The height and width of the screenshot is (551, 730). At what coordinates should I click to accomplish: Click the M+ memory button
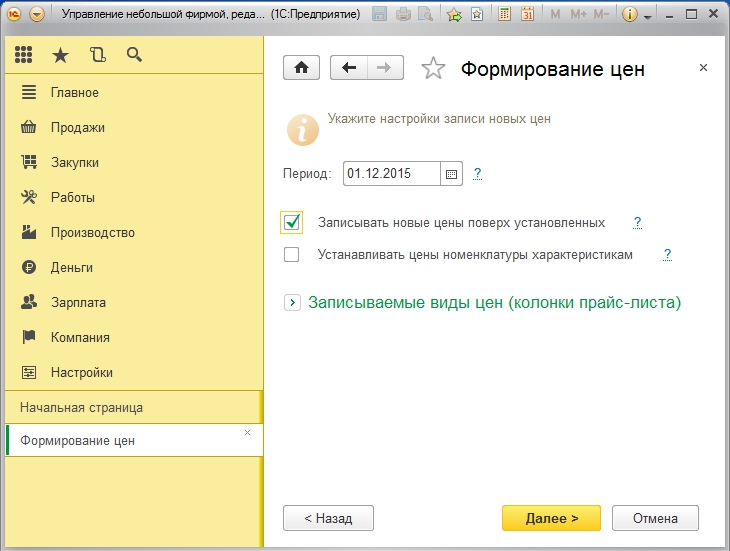point(579,14)
